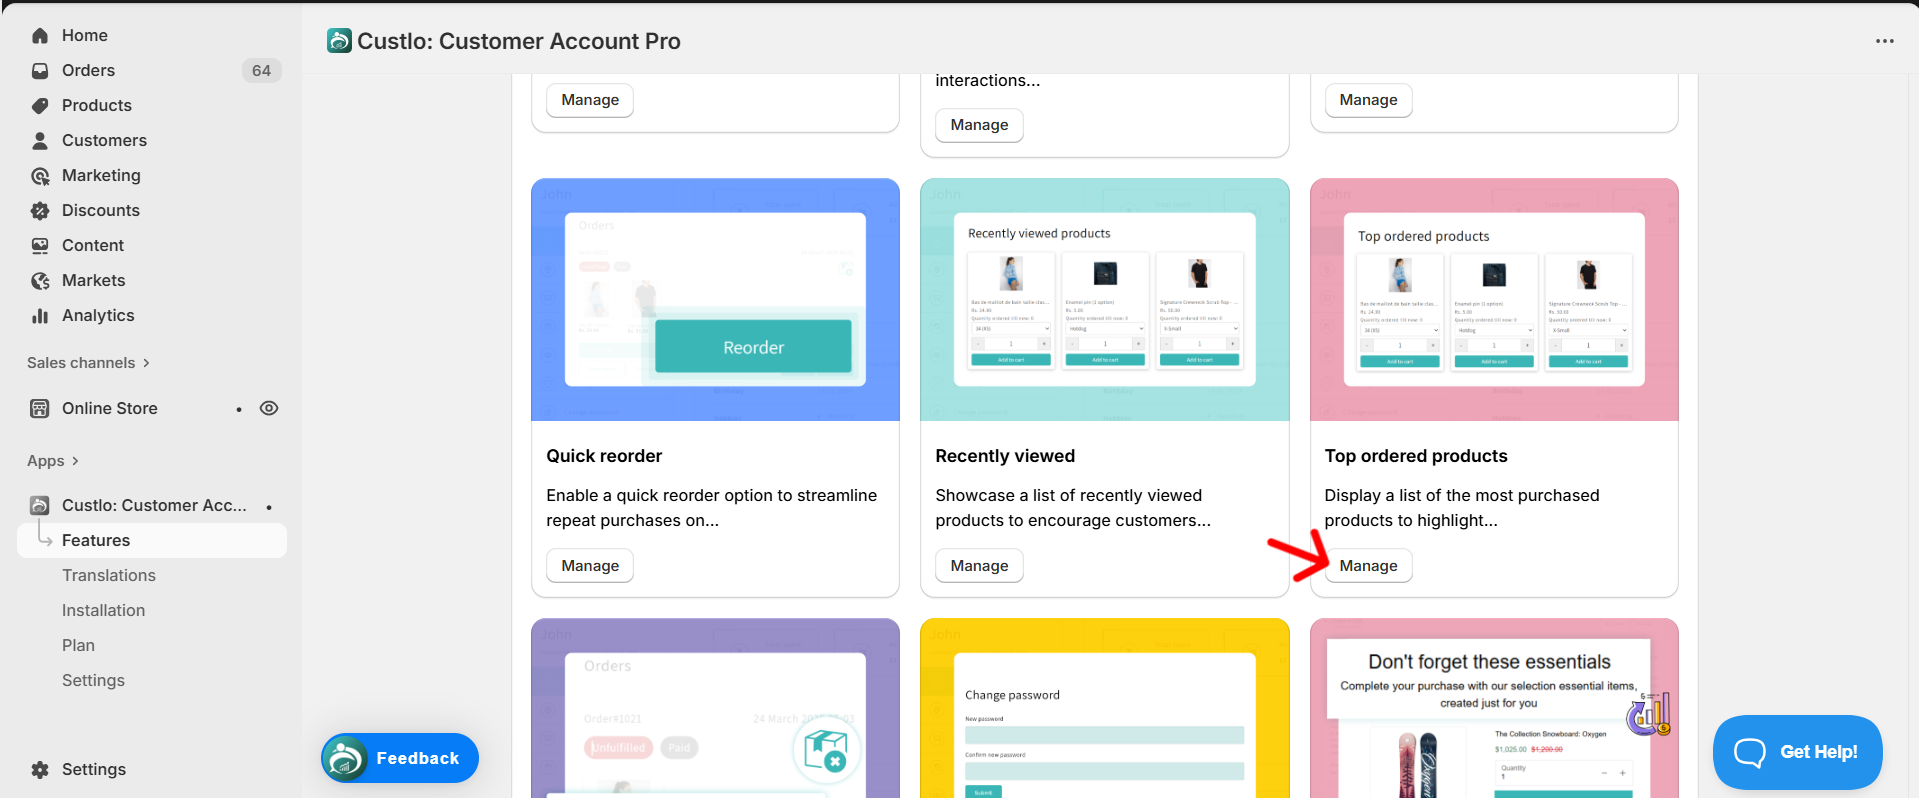Open Custlo: Customer Acc... app entry
This screenshot has width=1919, height=798.
coord(152,506)
